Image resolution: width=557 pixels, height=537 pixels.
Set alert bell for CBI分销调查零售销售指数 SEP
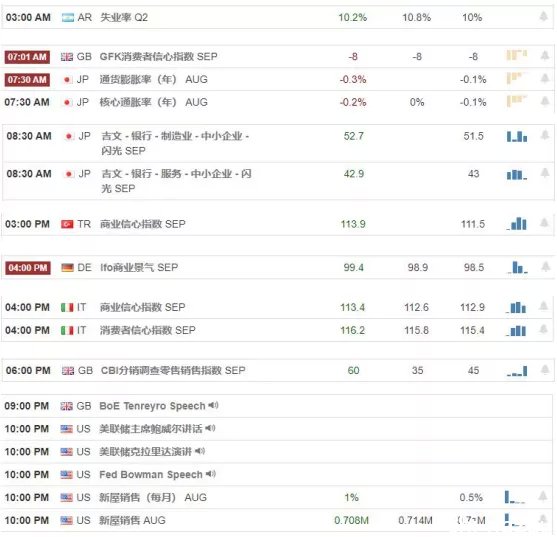coord(545,370)
